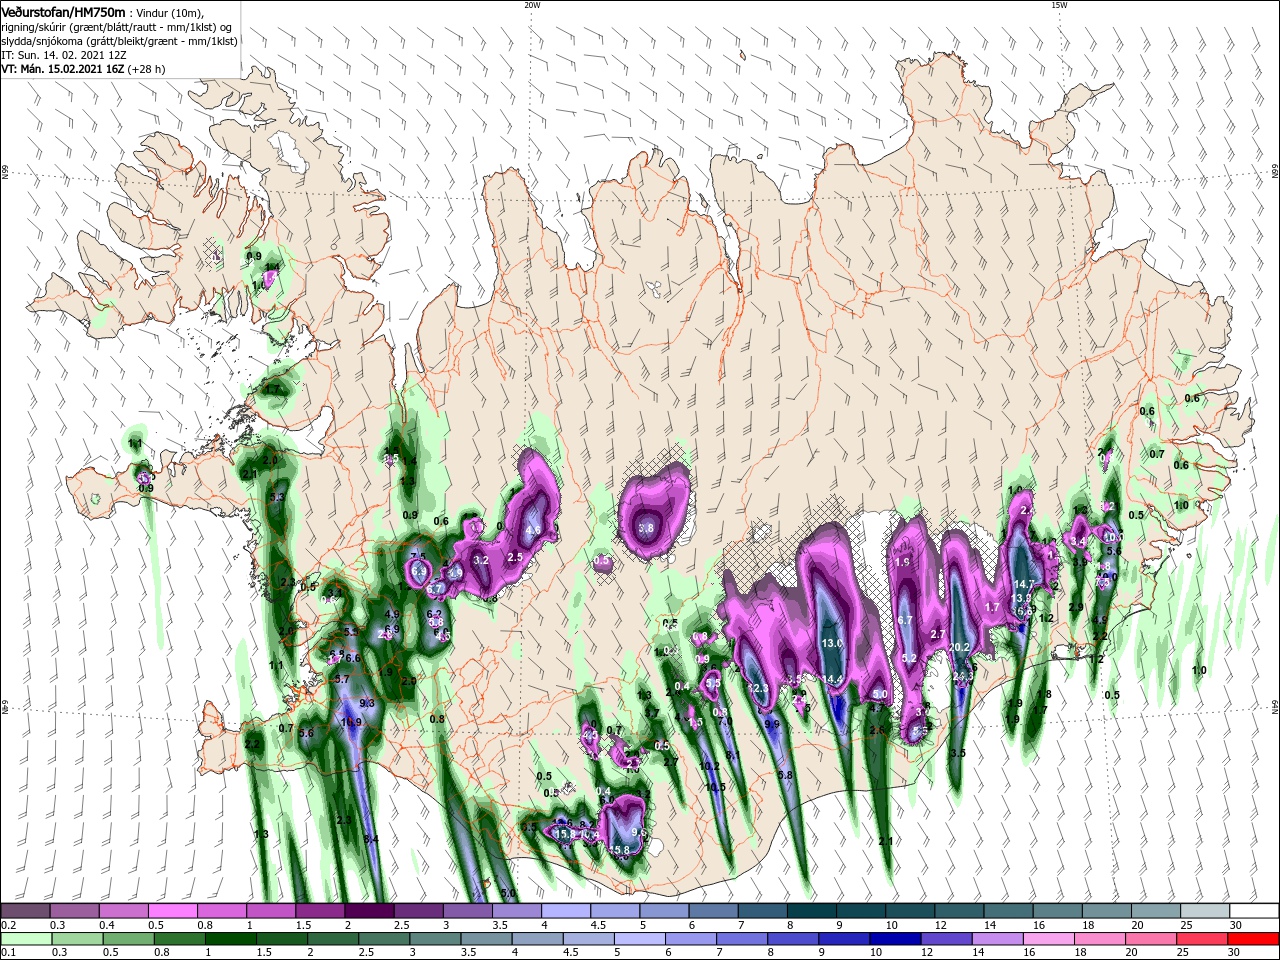1280x960 pixels.
Task: Click the palest green 0.1 rain swatch
Action: click(x=26, y=939)
